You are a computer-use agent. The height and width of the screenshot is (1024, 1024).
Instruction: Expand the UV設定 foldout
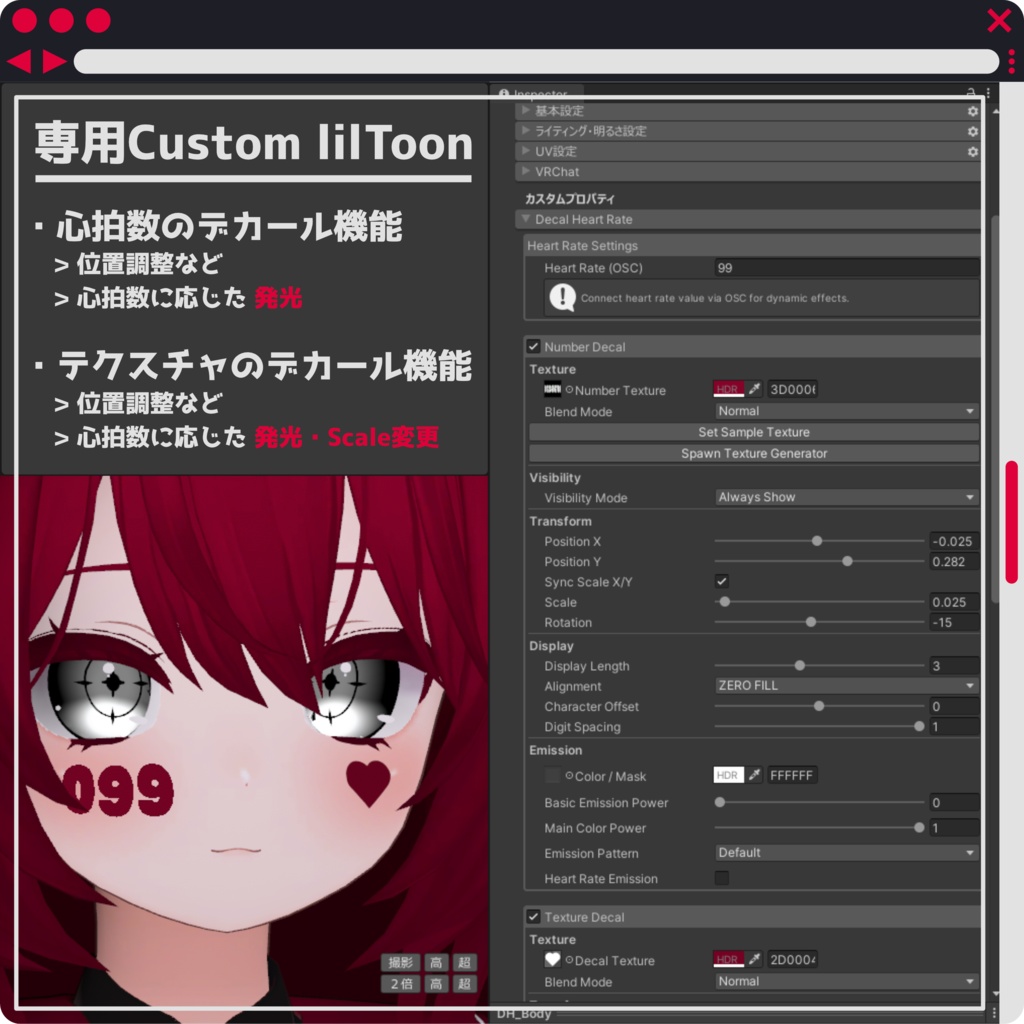point(525,151)
